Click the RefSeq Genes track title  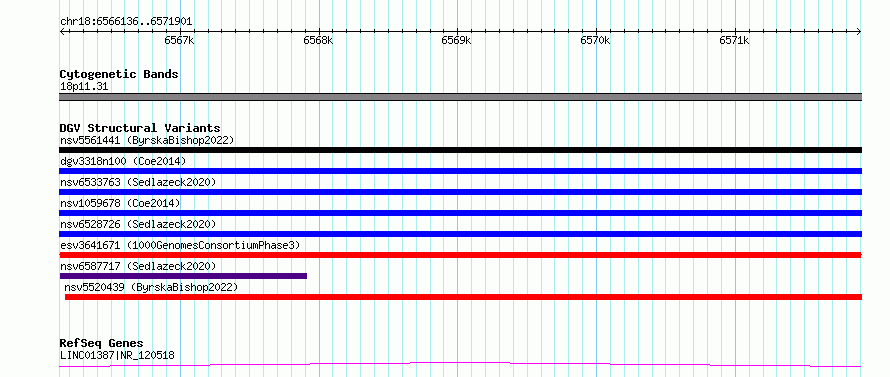click(x=101, y=344)
